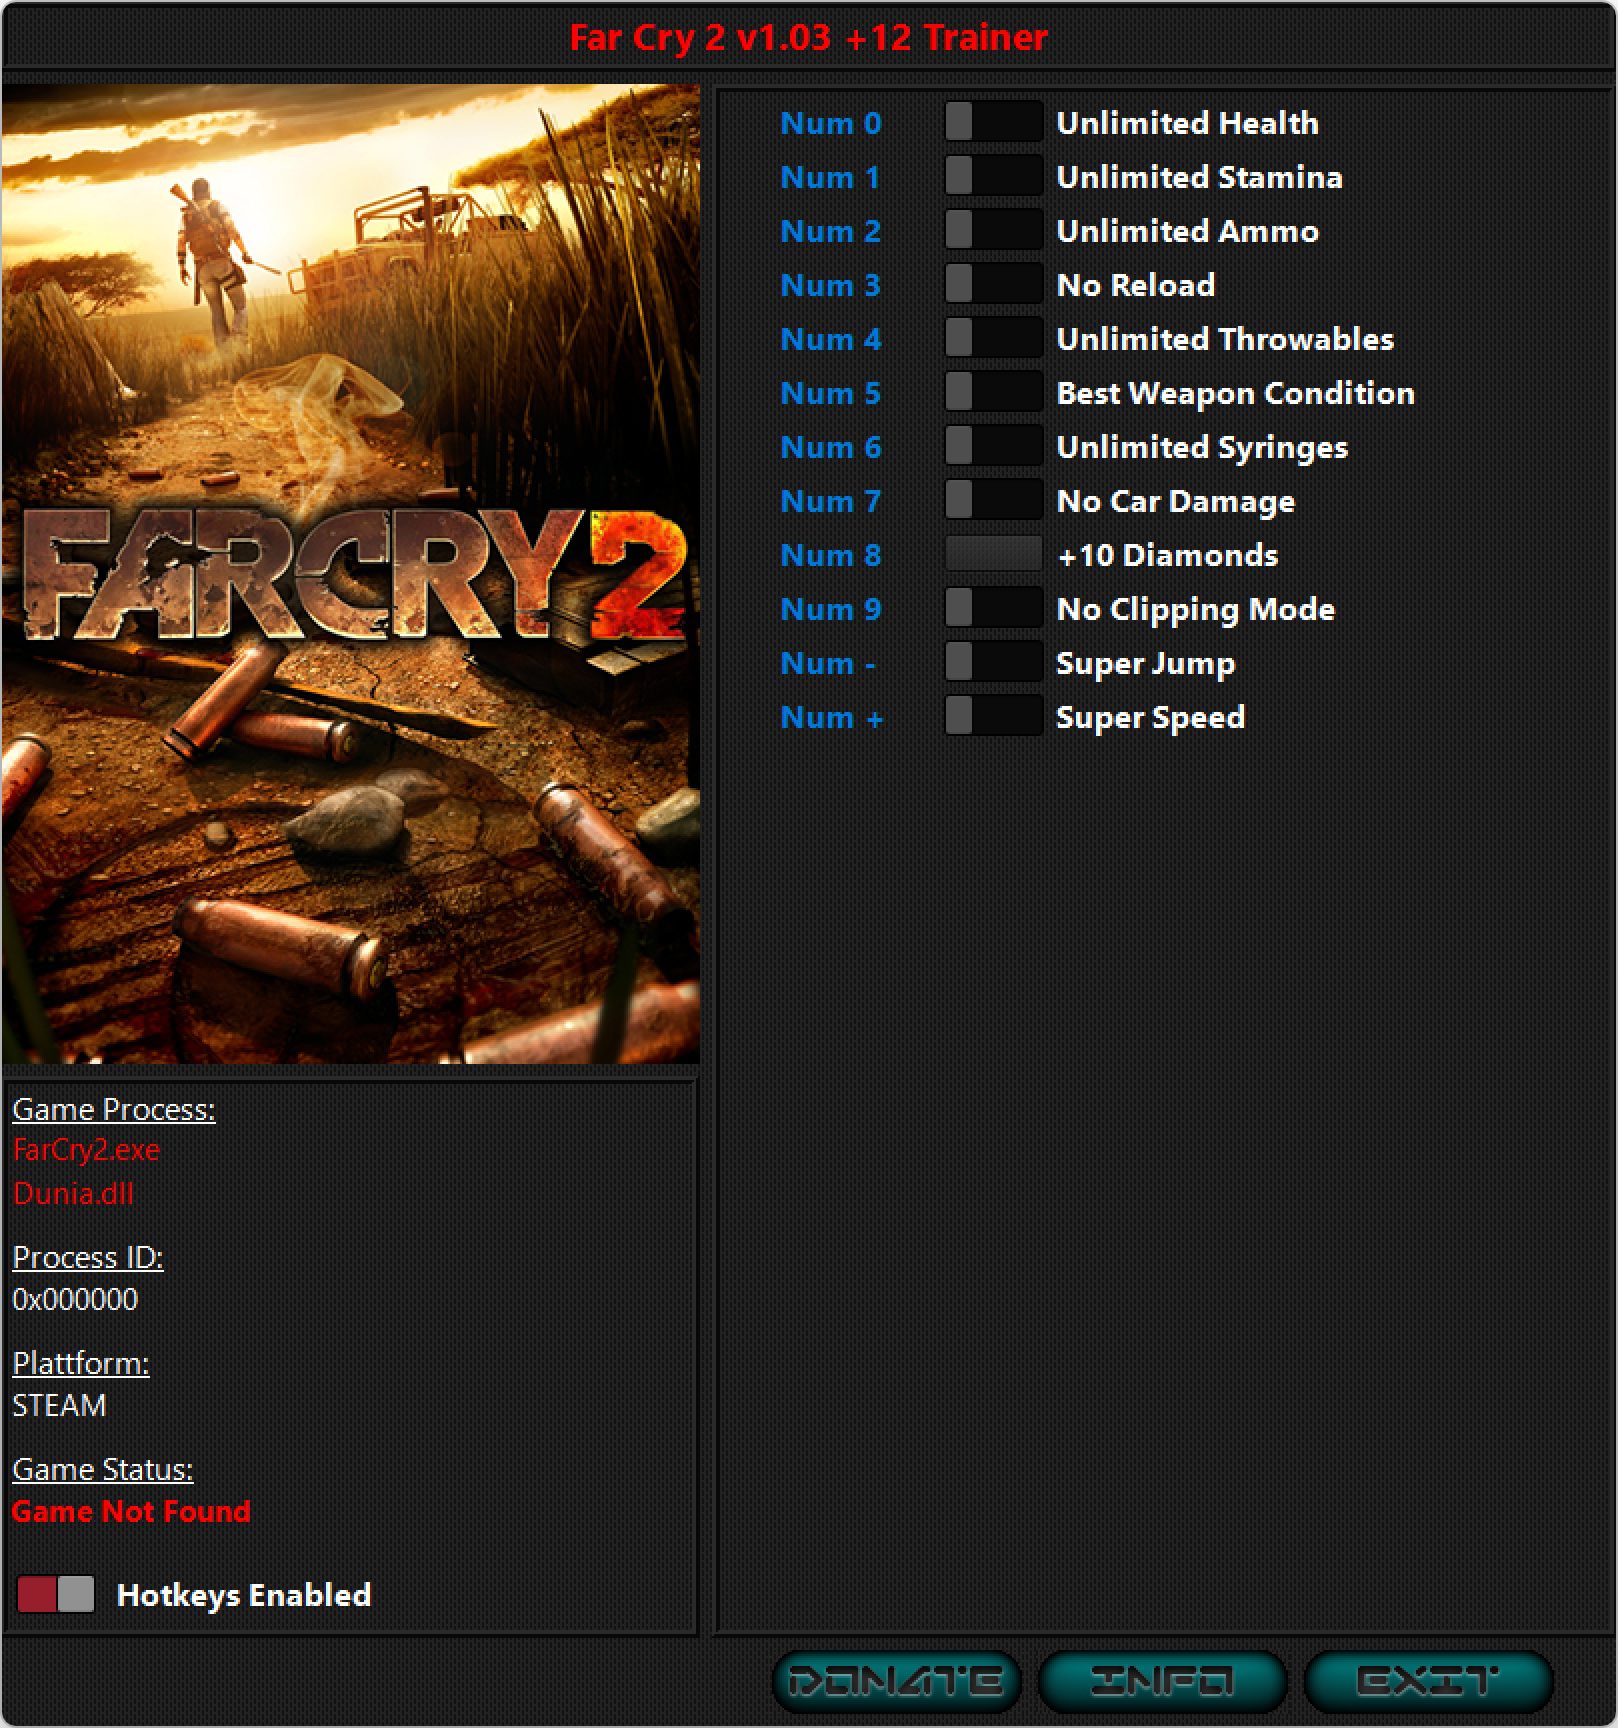Image resolution: width=1618 pixels, height=1728 pixels.
Task: Click the STEAM platform value
Action: [x=59, y=1405]
